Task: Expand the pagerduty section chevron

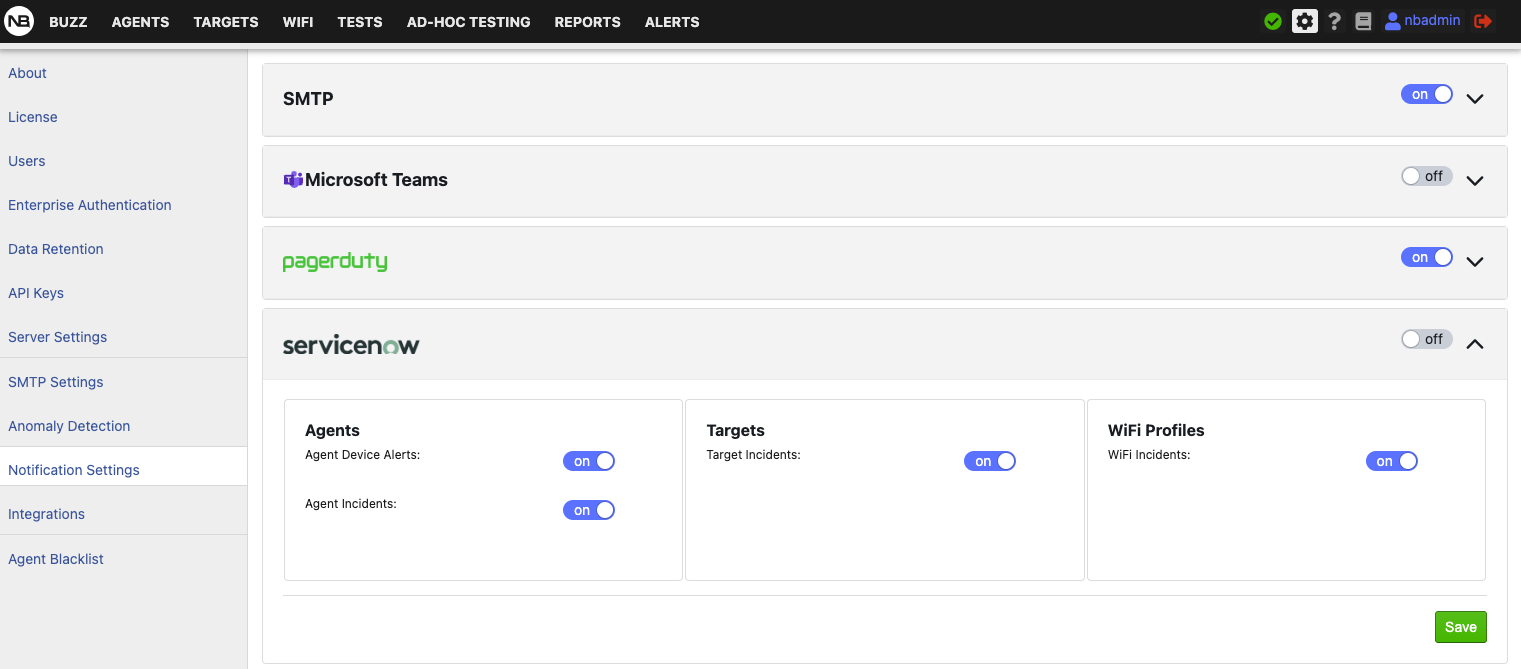Action: point(1475,262)
